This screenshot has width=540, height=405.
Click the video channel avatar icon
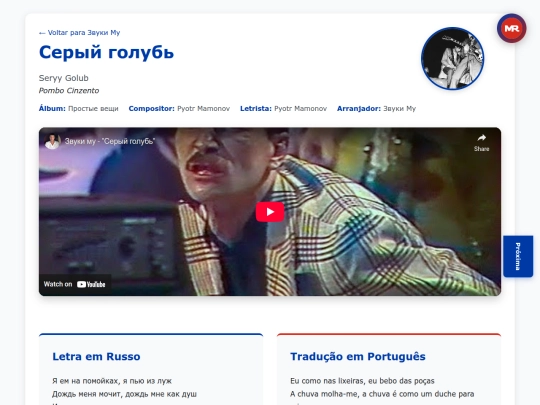click(x=52, y=141)
